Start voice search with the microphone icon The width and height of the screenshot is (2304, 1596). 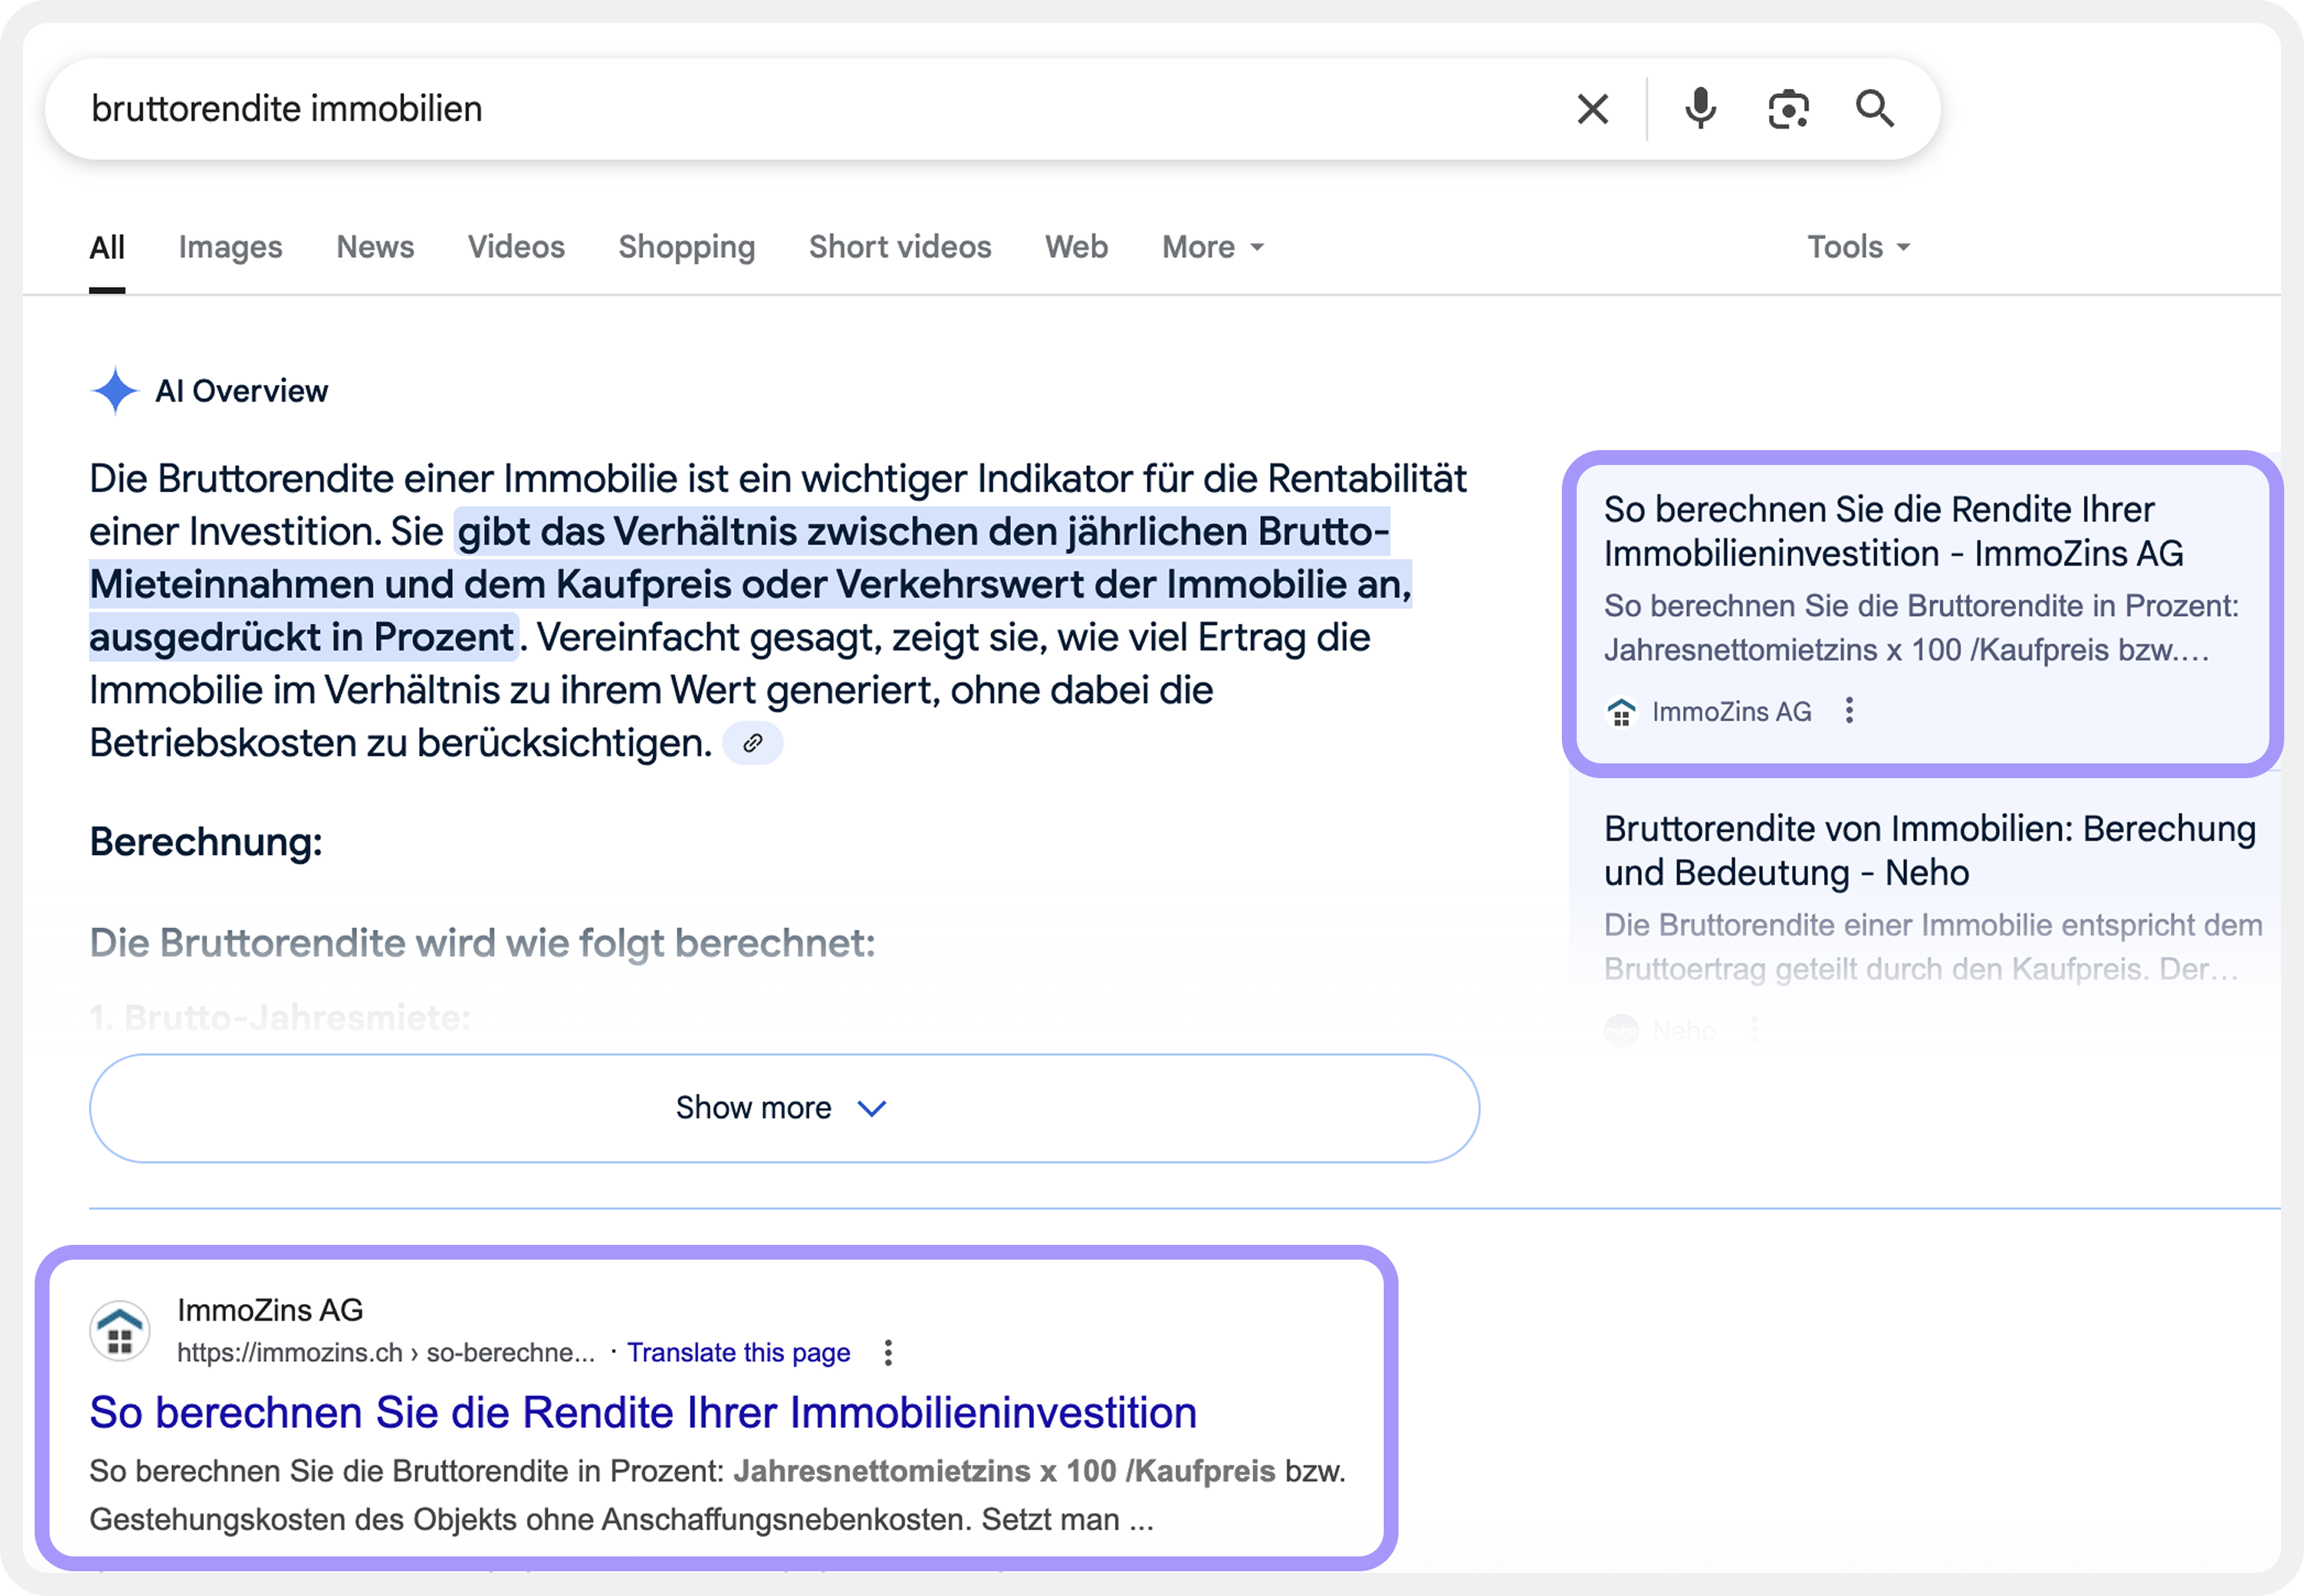[x=1700, y=109]
